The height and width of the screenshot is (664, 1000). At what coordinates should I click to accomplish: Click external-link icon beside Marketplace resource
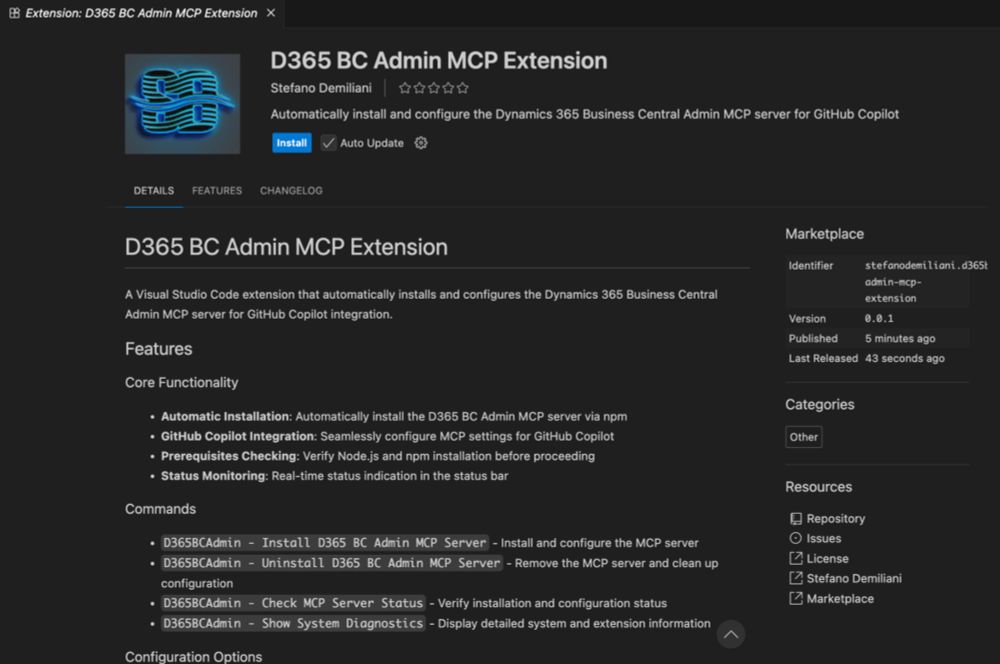[x=795, y=599]
